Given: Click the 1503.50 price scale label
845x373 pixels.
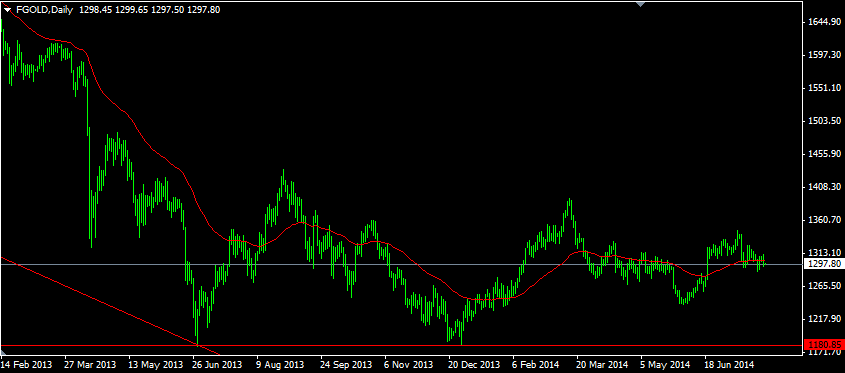Looking at the screenshot, I should tap(824, 121).
